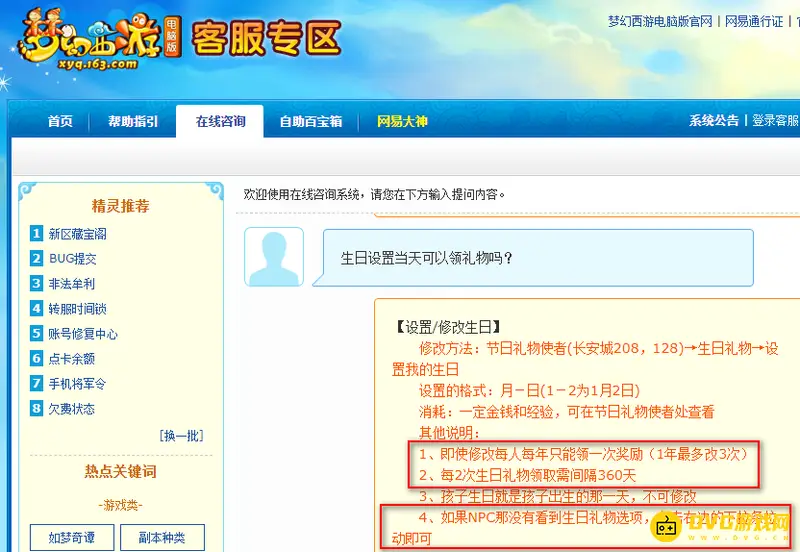
Task: Visit the 梦幻西游电脑版官网 link
Action: click(x=660, y=21)
